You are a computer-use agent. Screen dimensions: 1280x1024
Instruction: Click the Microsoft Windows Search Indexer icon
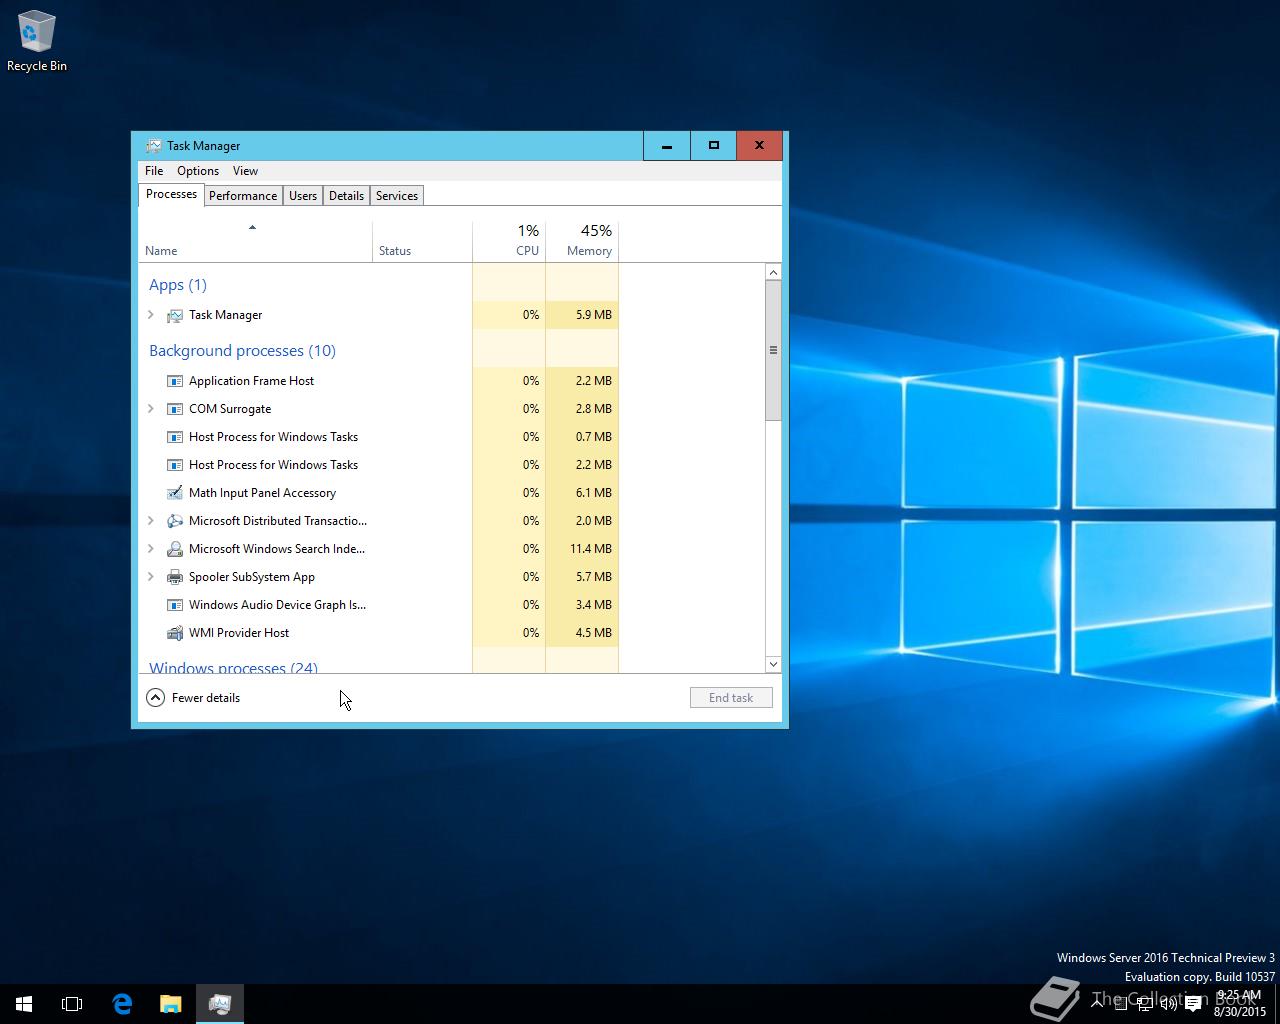tap(175, 549)
